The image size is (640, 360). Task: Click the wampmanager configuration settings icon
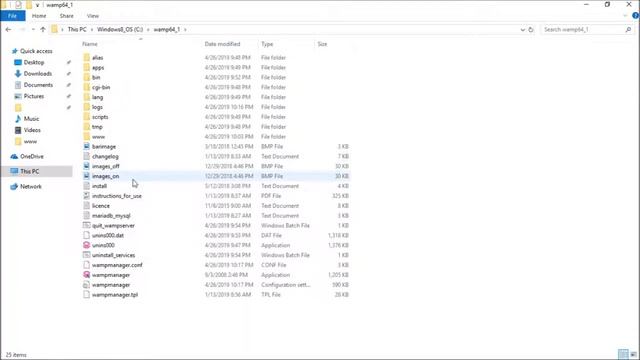(x=87, y=285)
